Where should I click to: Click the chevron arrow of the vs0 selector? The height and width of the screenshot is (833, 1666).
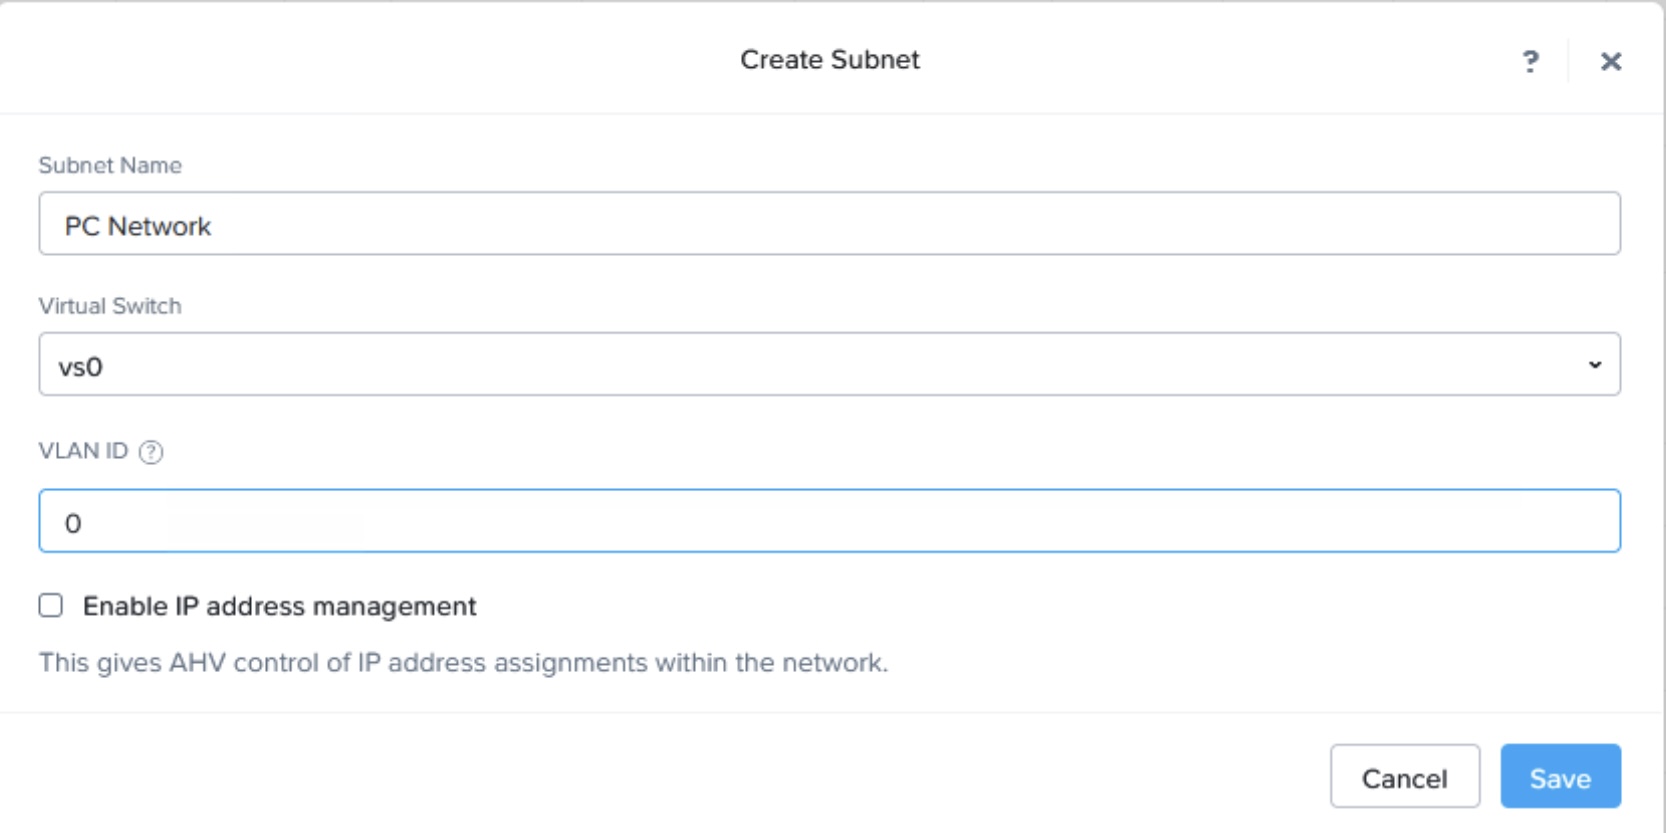click(1595, 364)
